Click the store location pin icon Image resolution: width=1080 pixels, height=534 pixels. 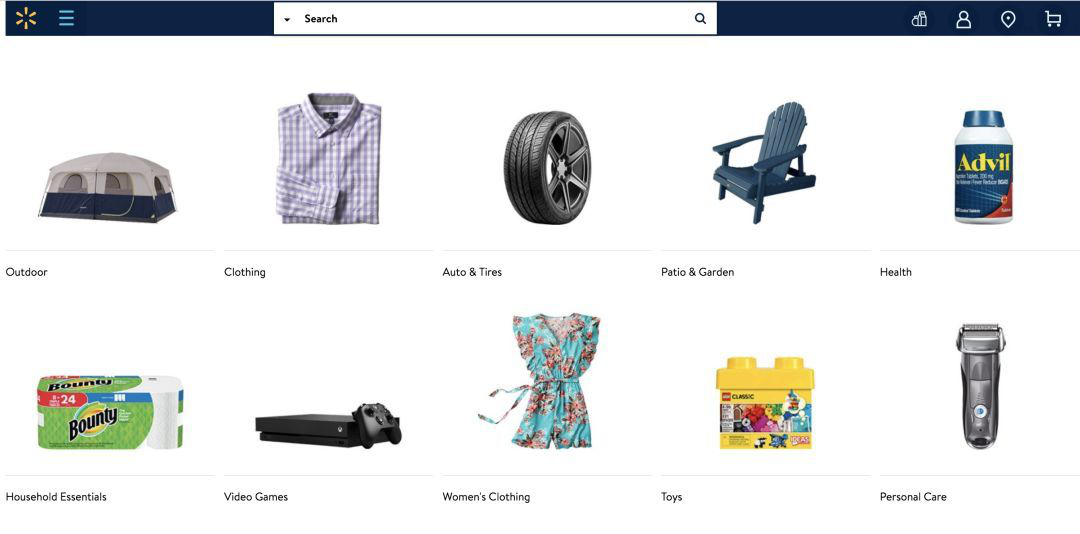1008,19
